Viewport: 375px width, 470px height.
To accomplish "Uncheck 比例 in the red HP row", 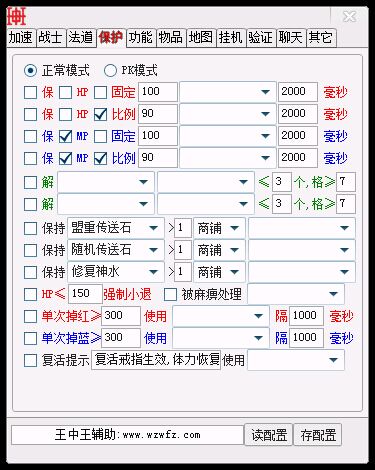I will [x=100, y=114].
